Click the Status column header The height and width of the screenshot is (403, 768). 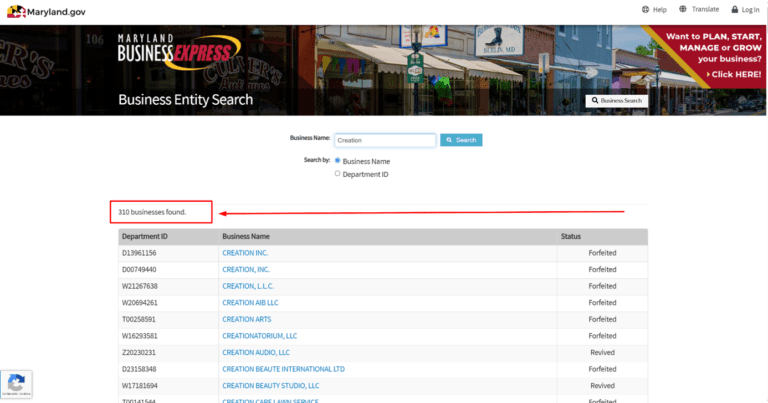[x=571, y=237]
